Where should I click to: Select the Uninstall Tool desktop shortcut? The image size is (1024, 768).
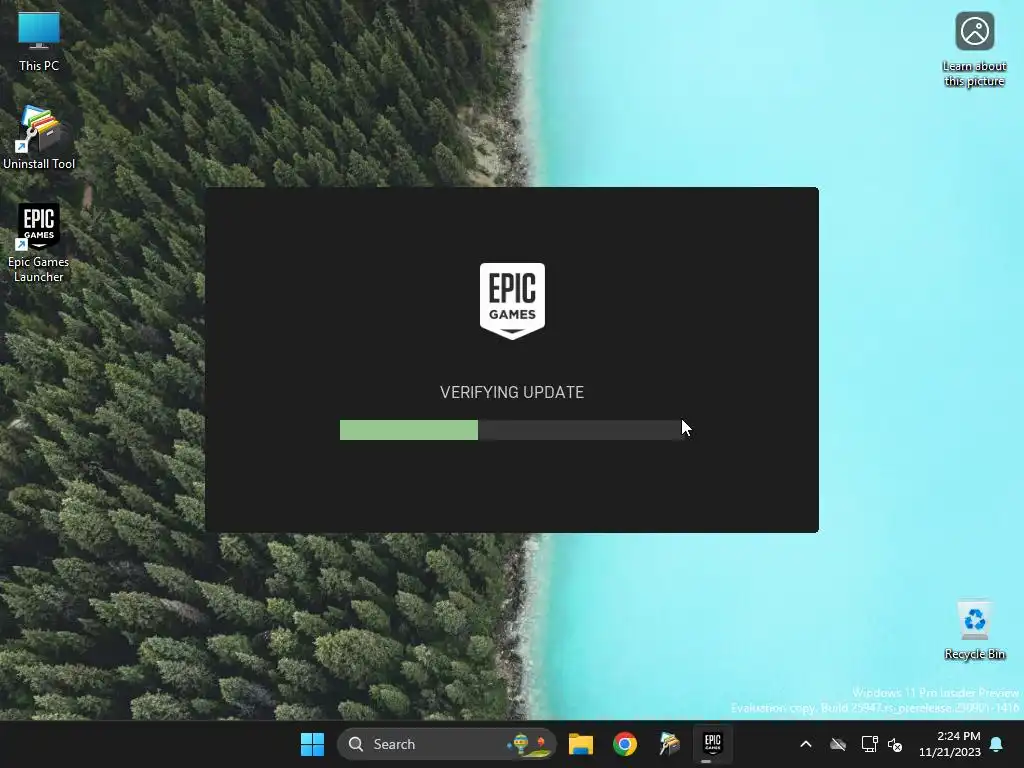click(39, 138)
